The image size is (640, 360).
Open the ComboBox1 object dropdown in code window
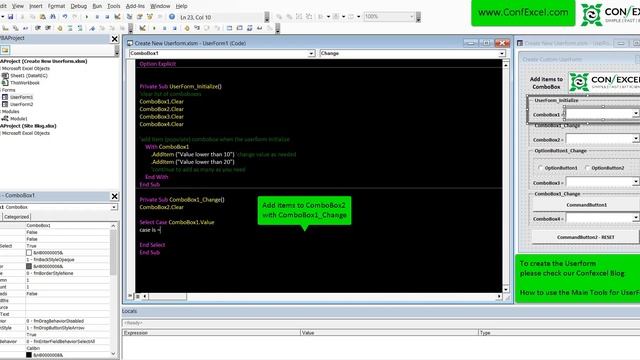[311, 53]
